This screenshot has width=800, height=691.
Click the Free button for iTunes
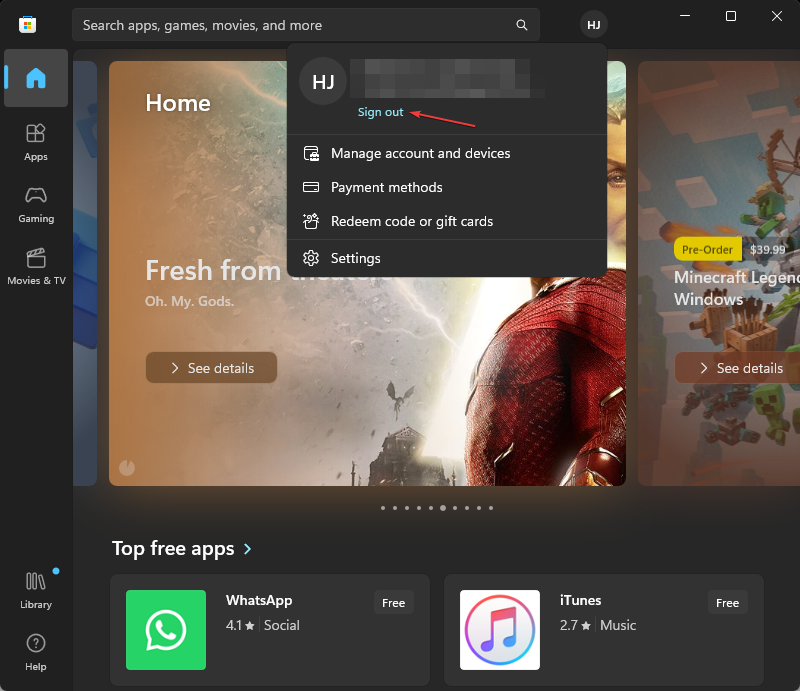point(727,603)
